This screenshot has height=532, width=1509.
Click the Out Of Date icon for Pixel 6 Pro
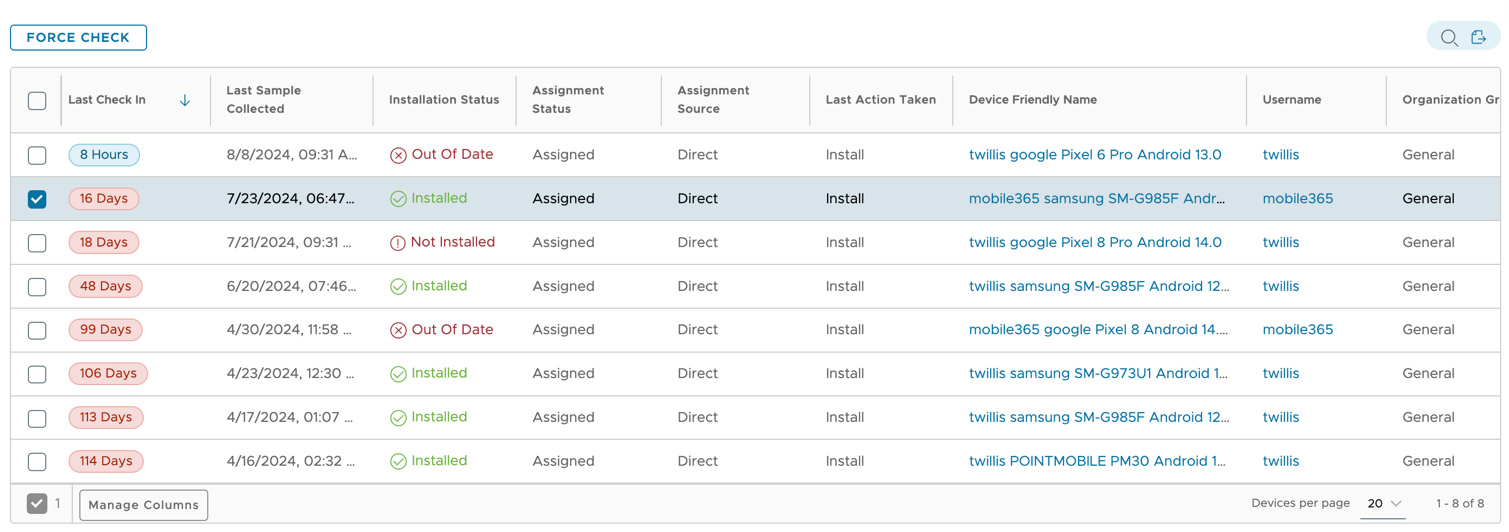[398, 155]
